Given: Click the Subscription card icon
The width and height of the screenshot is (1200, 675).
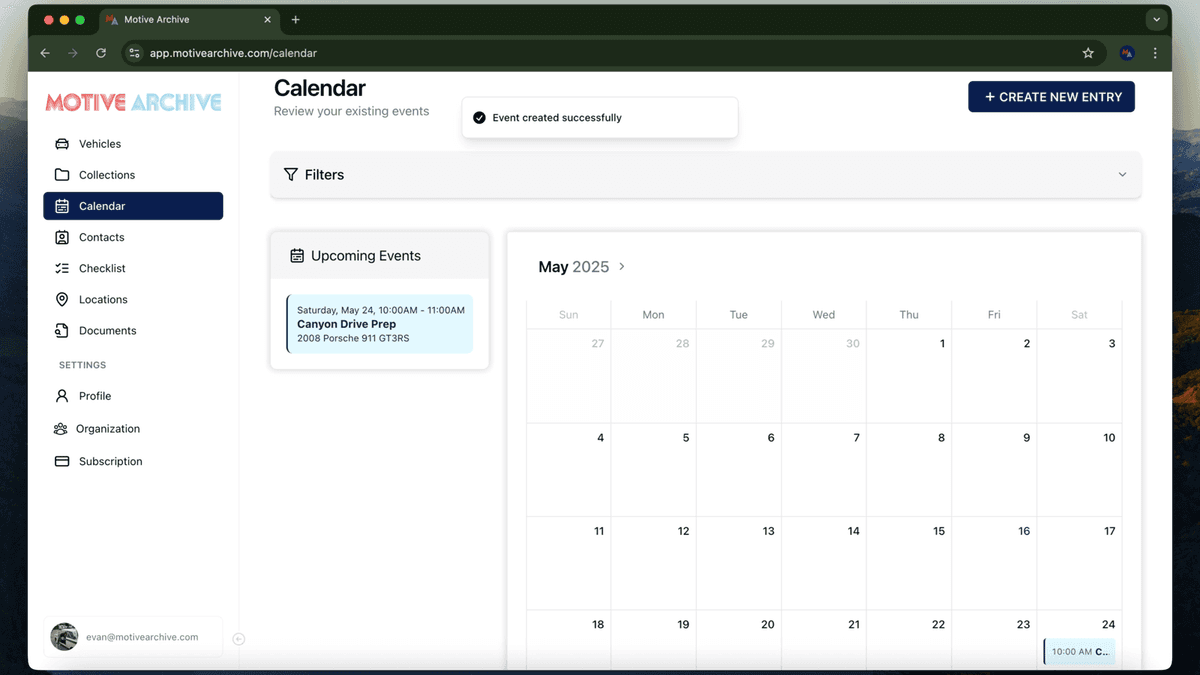Looking at the screenshot, I should coord(62,461).
